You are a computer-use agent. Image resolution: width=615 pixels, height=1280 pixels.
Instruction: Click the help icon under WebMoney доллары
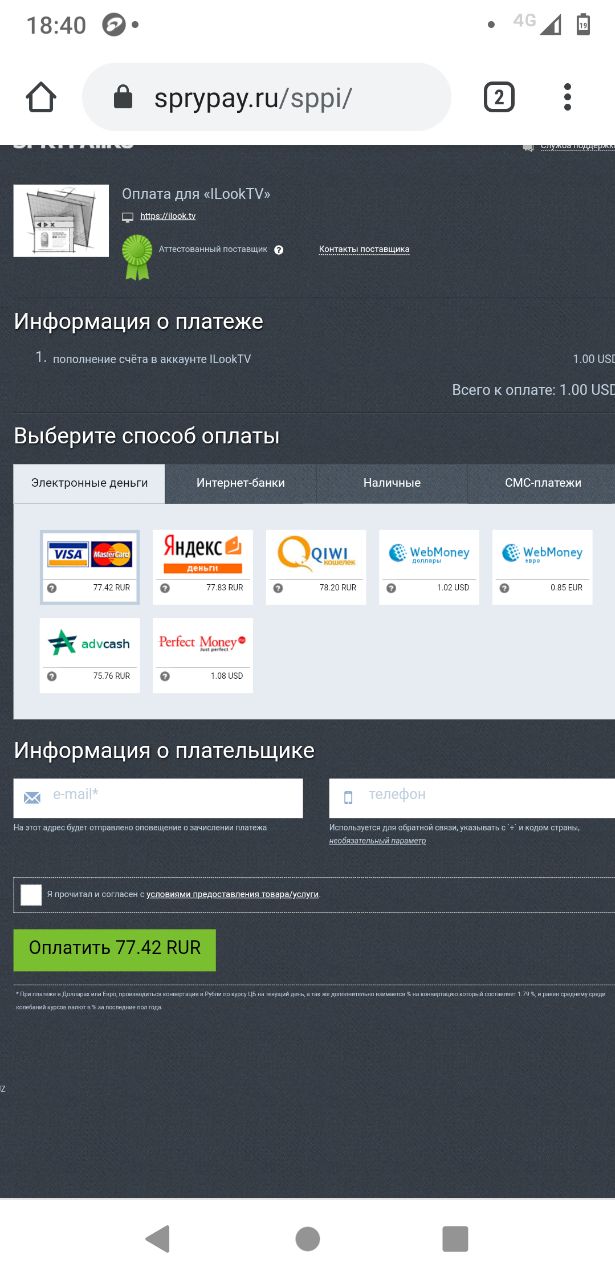(x=391, y=588)
